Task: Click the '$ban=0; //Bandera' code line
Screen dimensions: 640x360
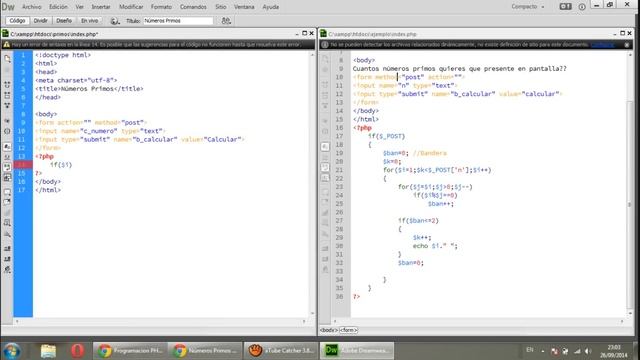Action: pyautogui.click(x=415, y=153)
